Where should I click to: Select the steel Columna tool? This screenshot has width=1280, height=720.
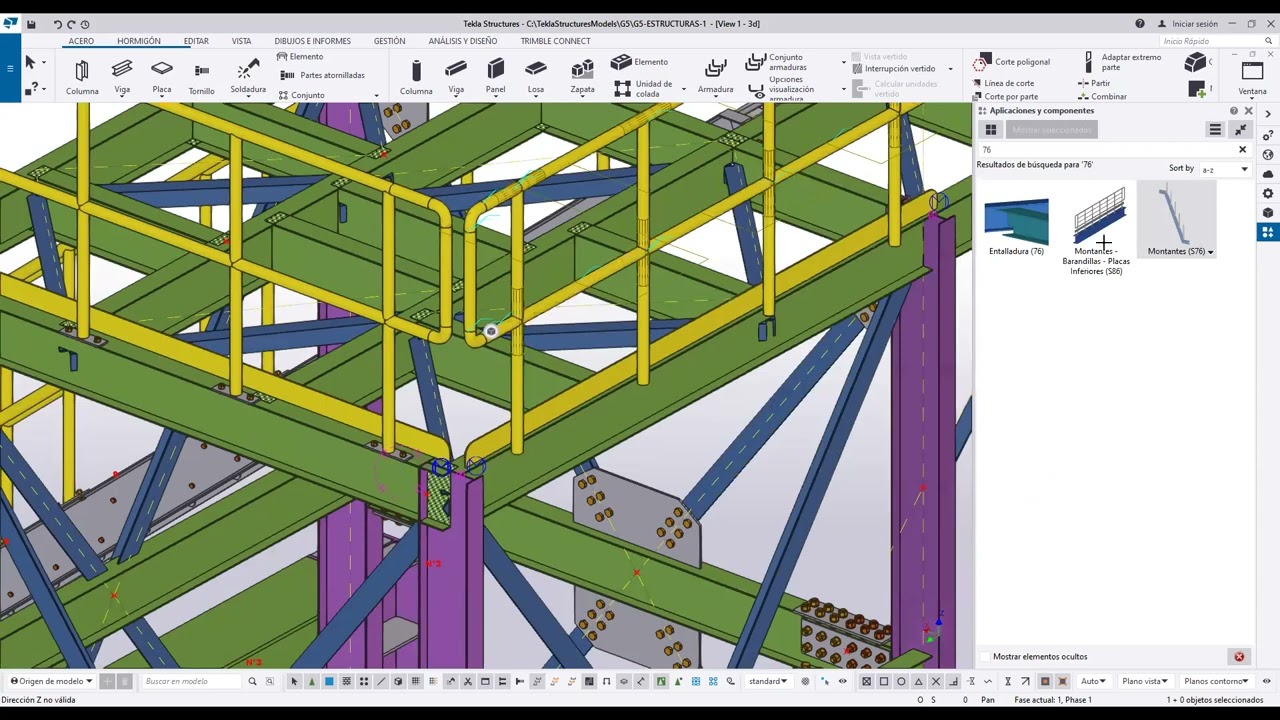(x=82, y=77)
